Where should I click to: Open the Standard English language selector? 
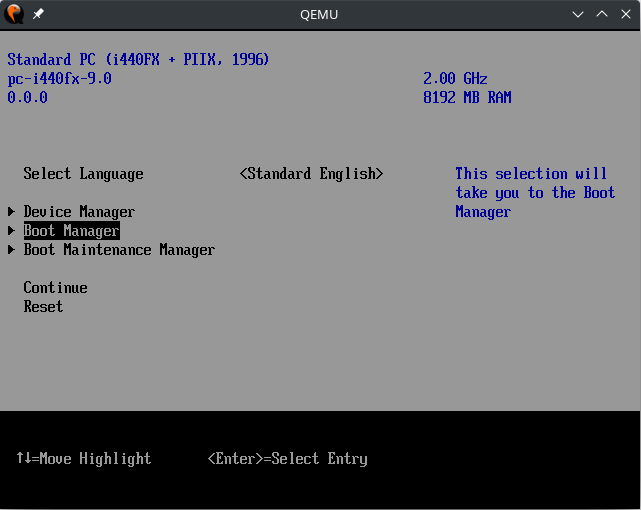point(311,174)
